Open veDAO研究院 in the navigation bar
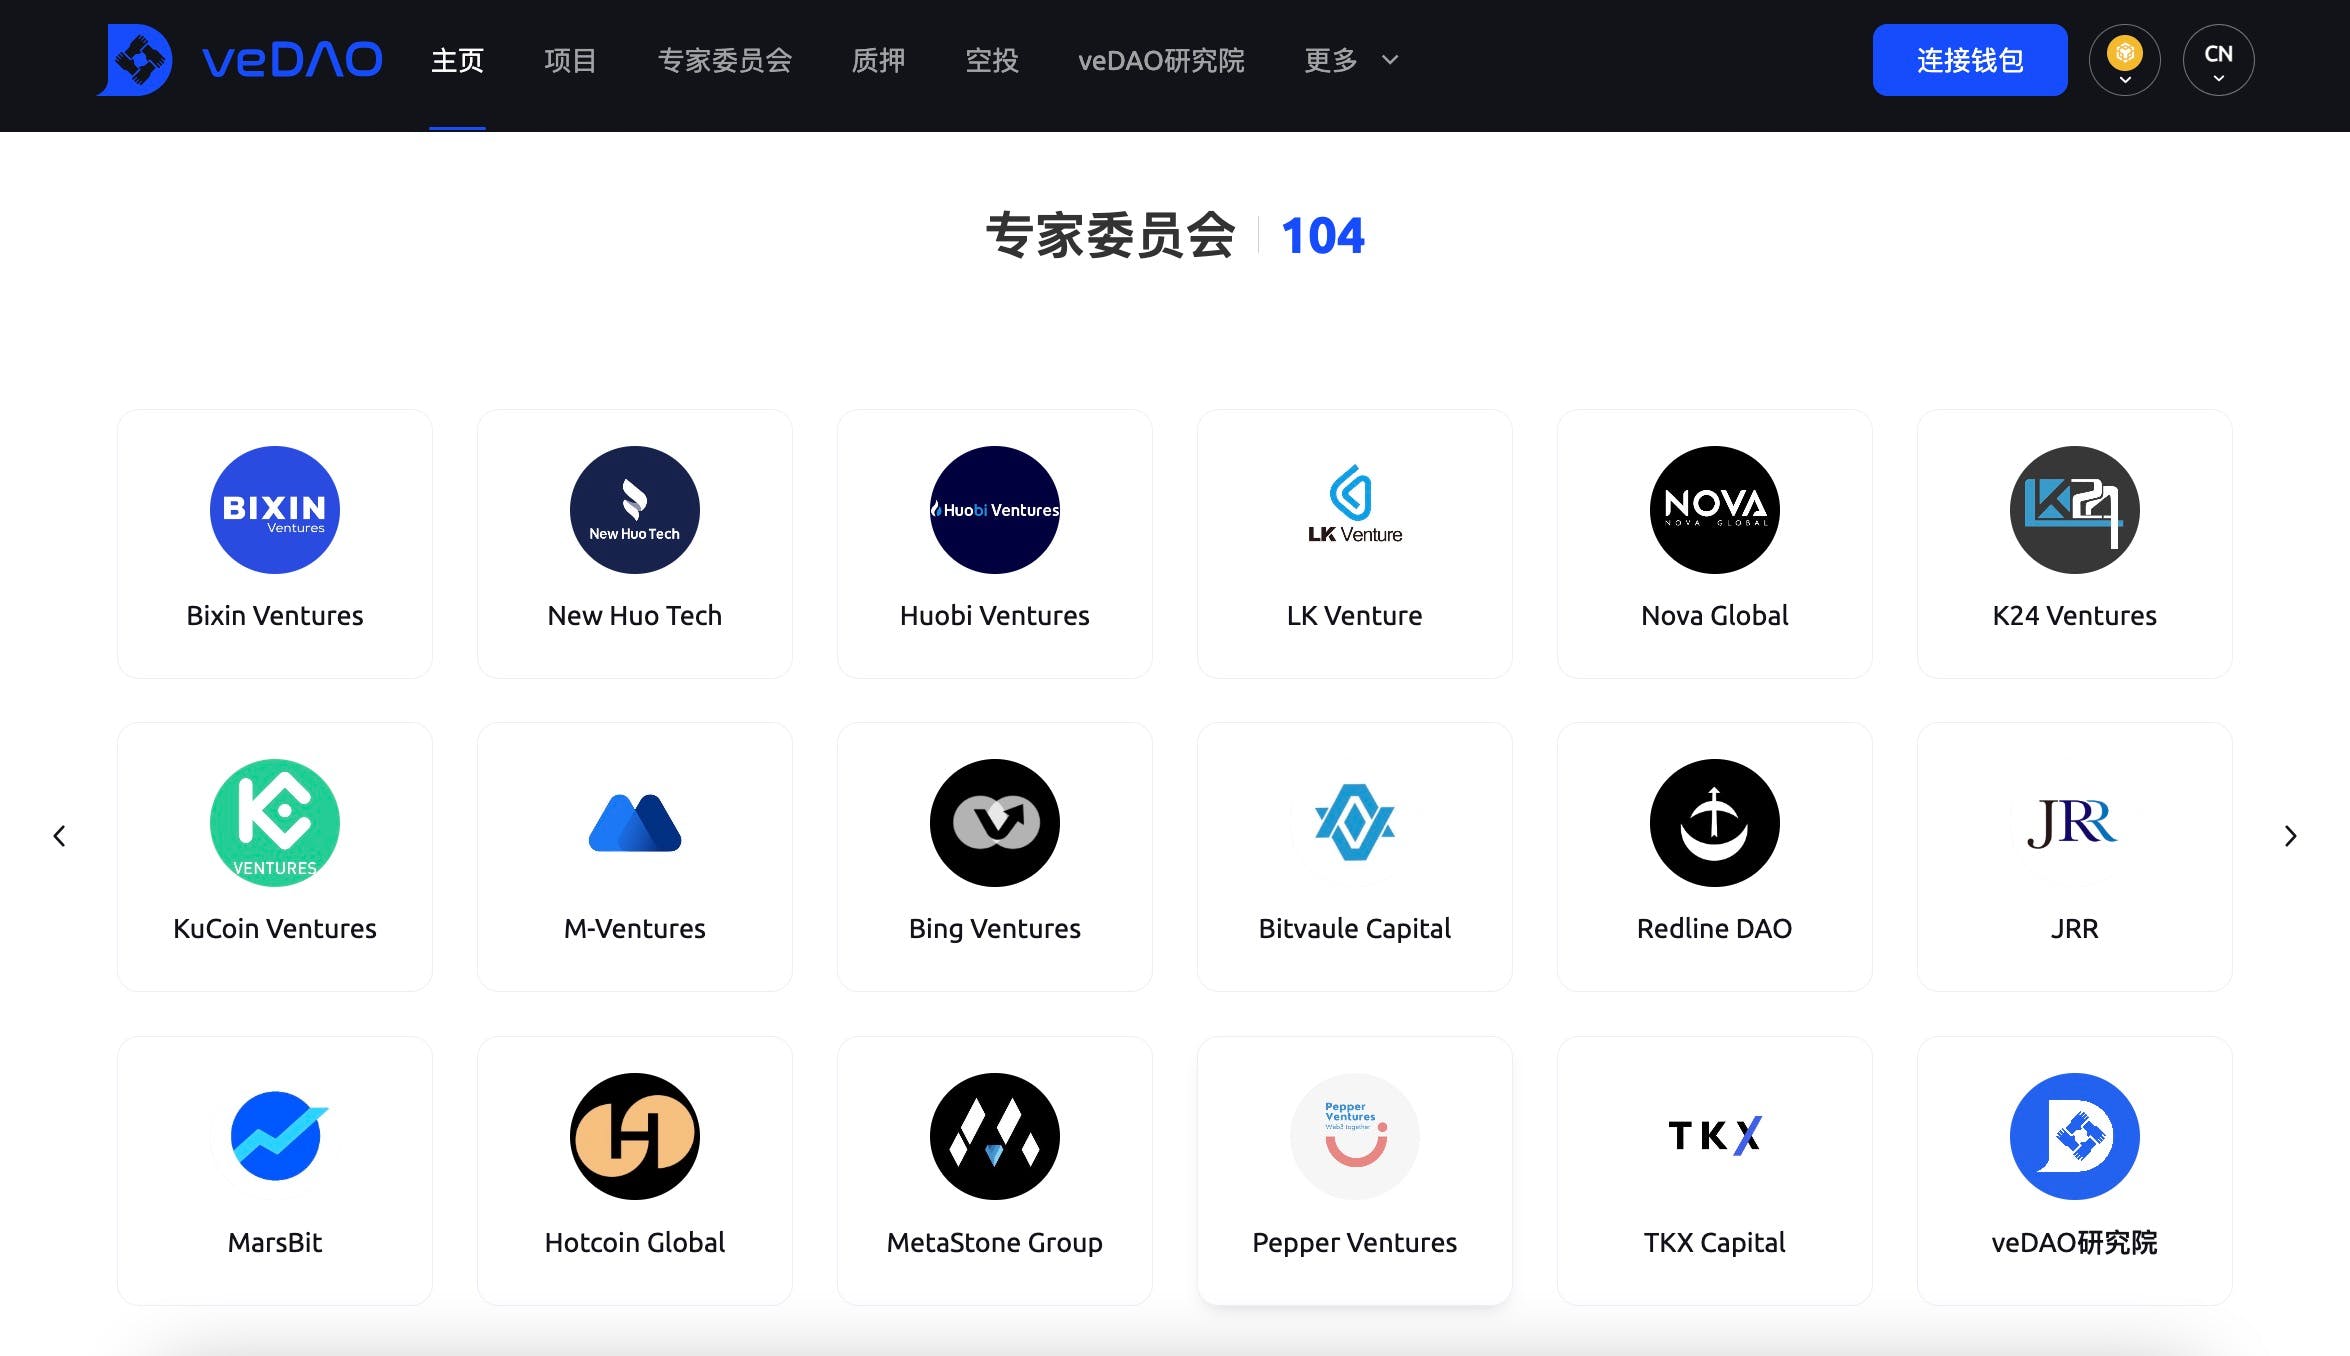Viewport: 2350px width, 1356px height. (x=1161, y=60)
